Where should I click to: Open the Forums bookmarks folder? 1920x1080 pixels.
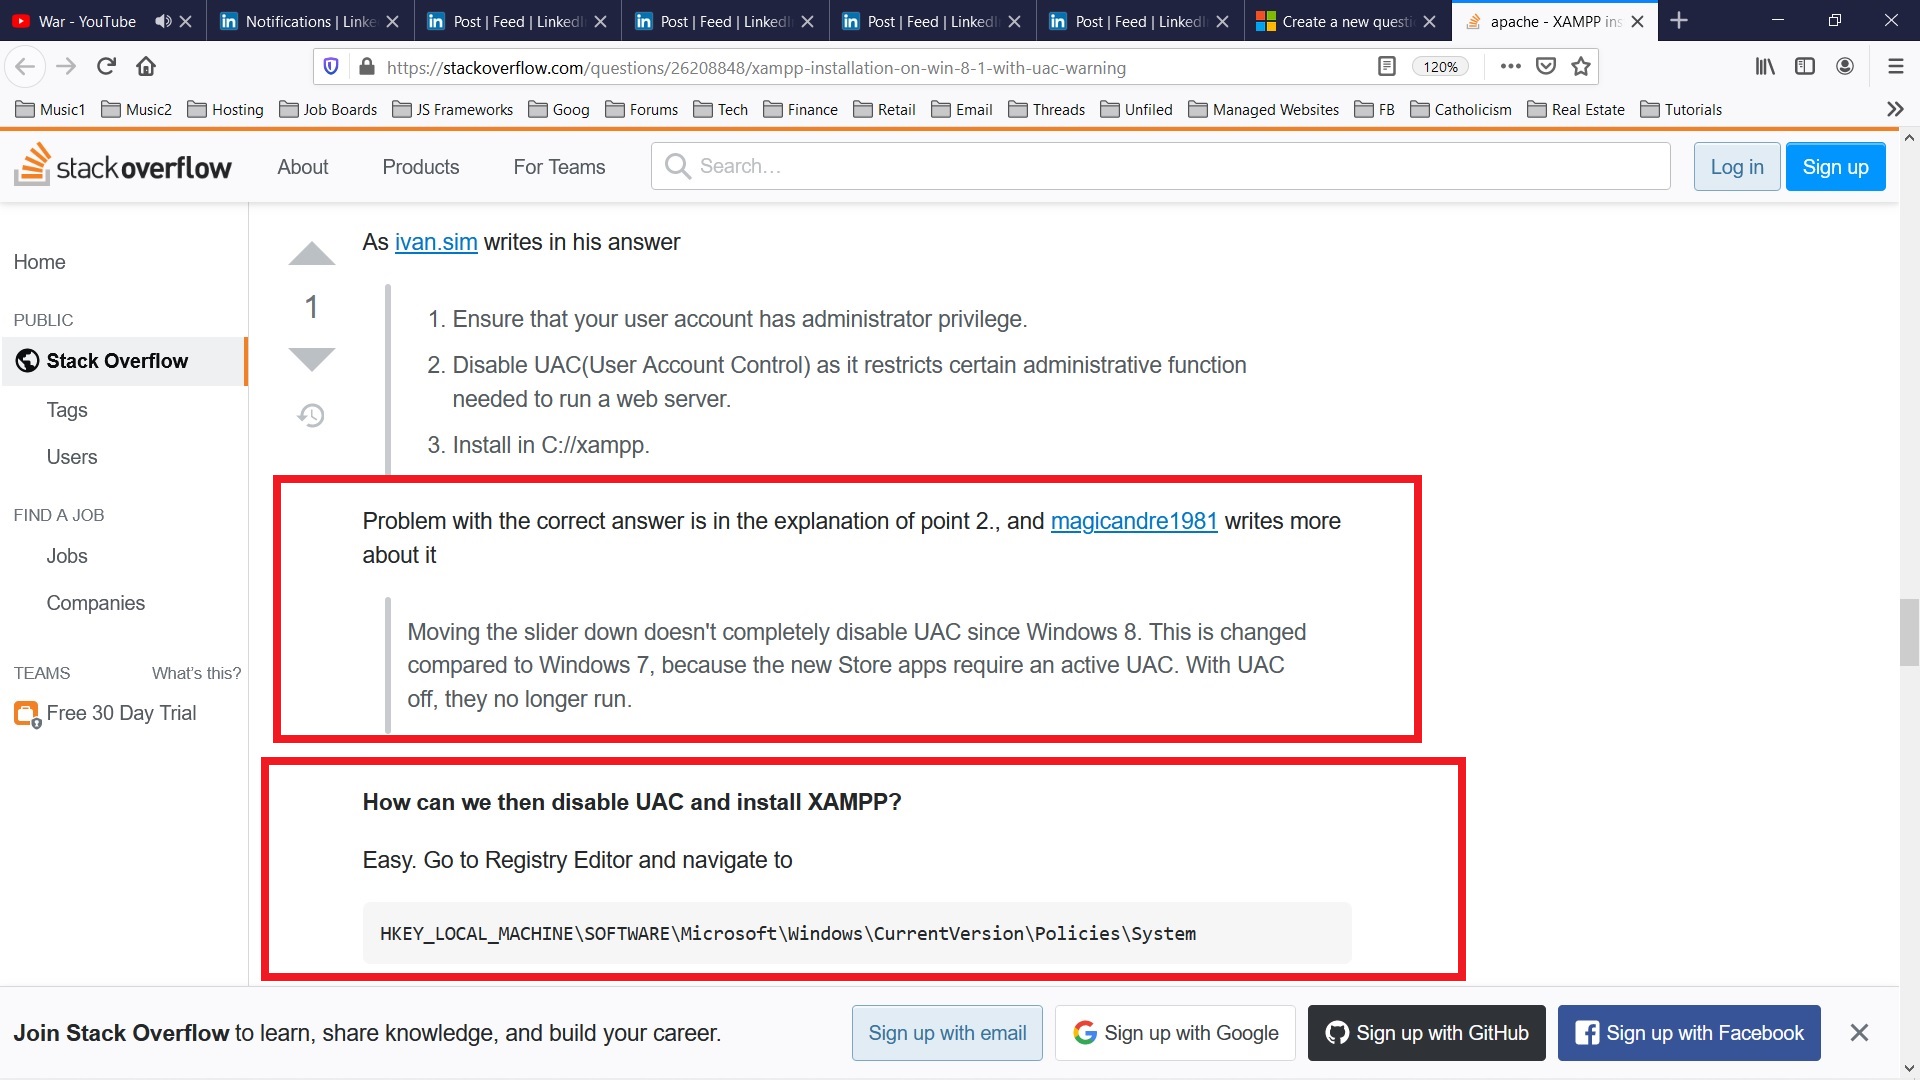coord(642,109)
